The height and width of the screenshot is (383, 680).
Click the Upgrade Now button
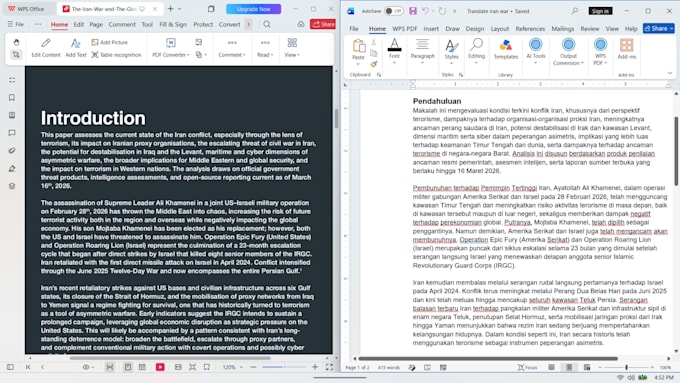253,9
